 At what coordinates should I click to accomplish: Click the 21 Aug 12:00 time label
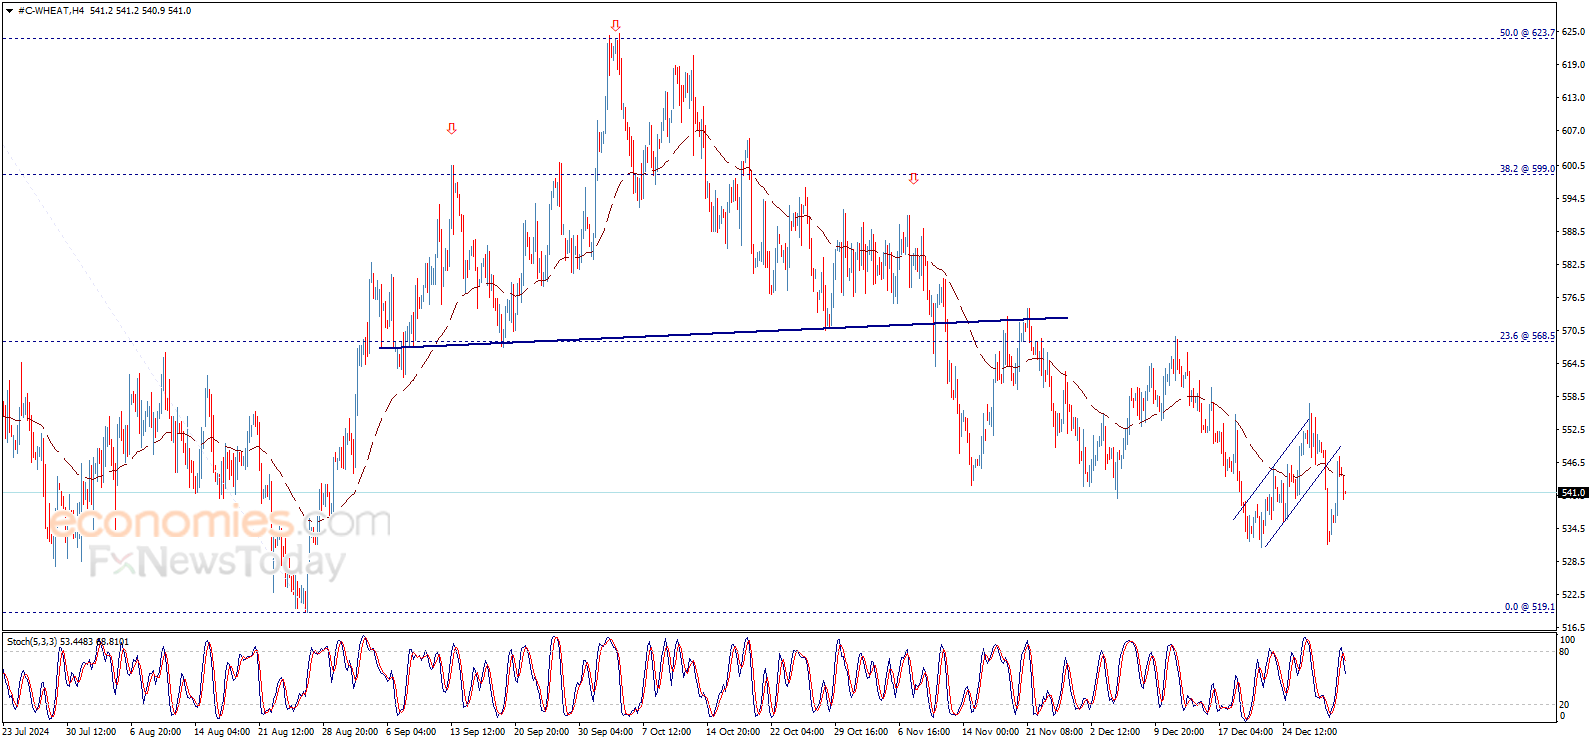tap(286, 732)
